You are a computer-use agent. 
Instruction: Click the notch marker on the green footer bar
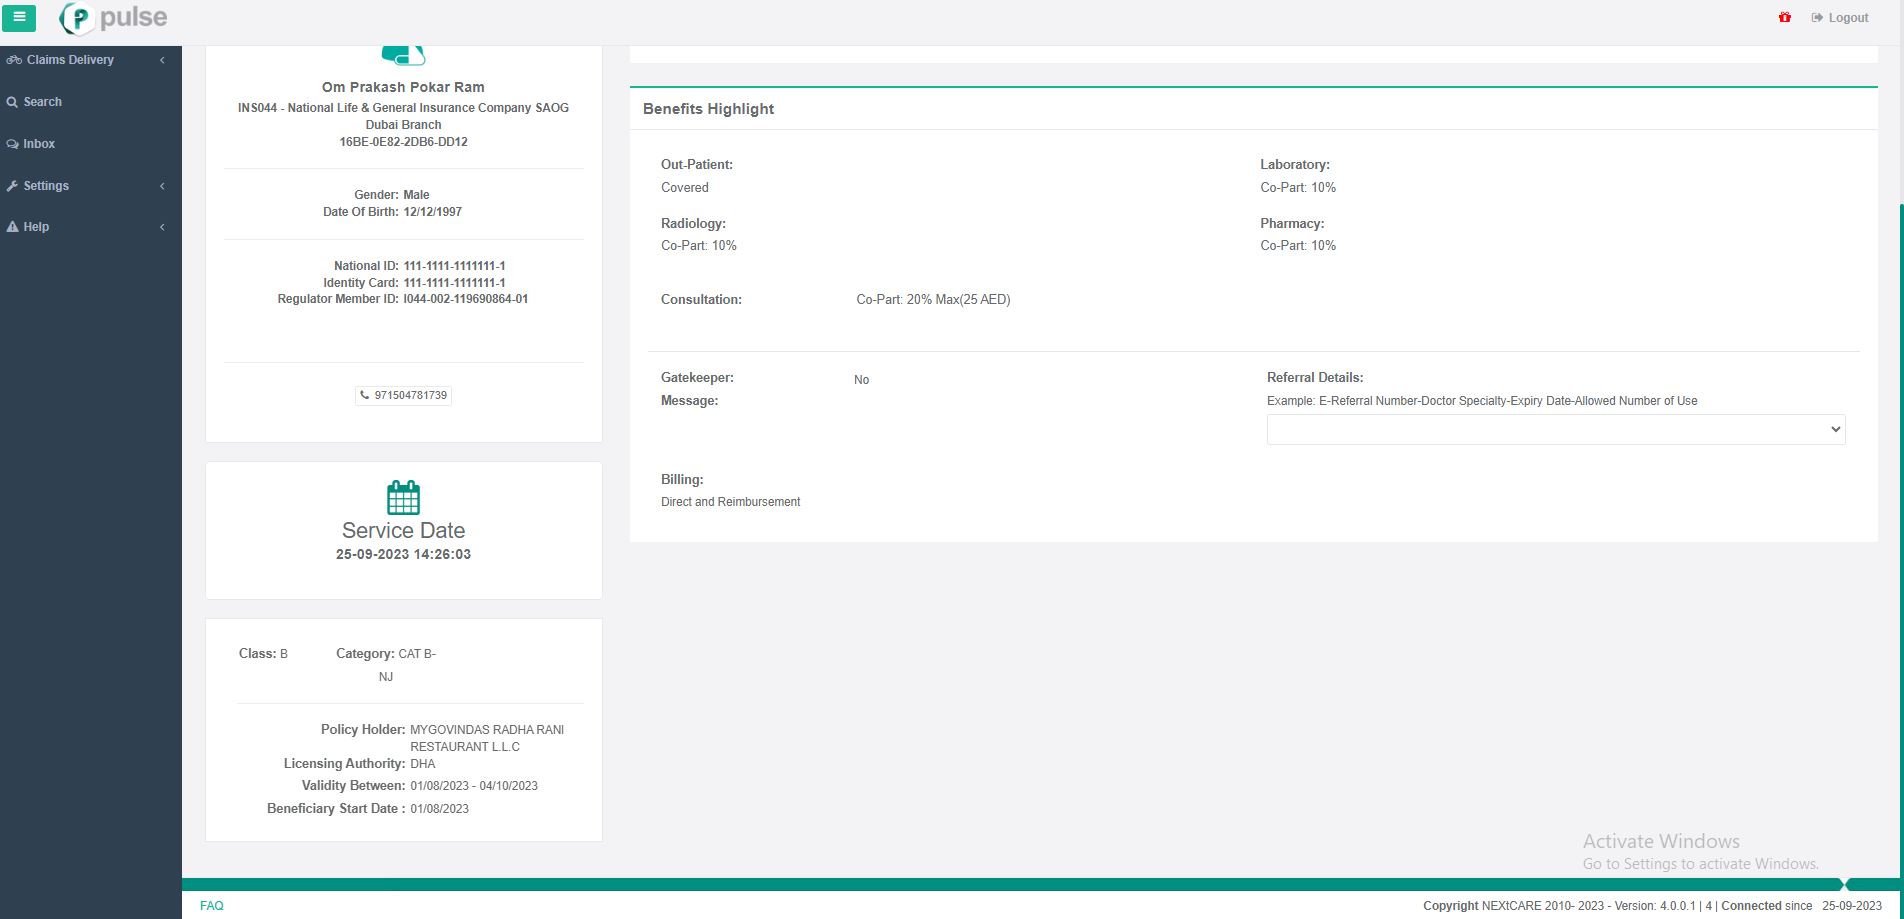(x=1845, y=884)
